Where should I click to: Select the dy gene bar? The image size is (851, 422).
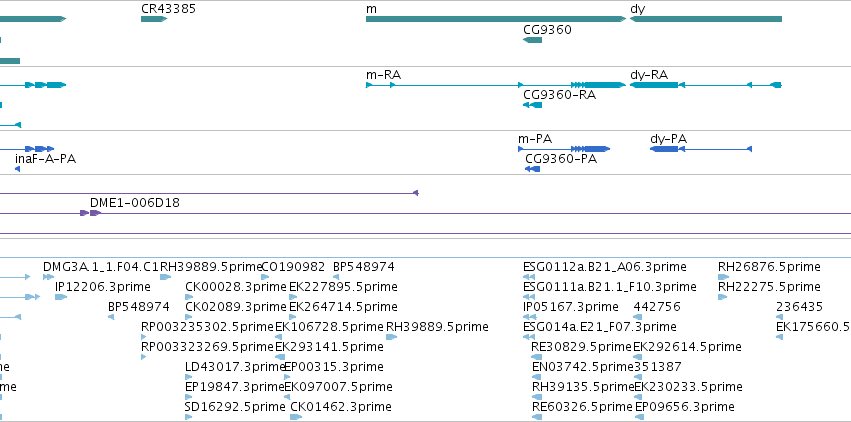tap(706, 19)
